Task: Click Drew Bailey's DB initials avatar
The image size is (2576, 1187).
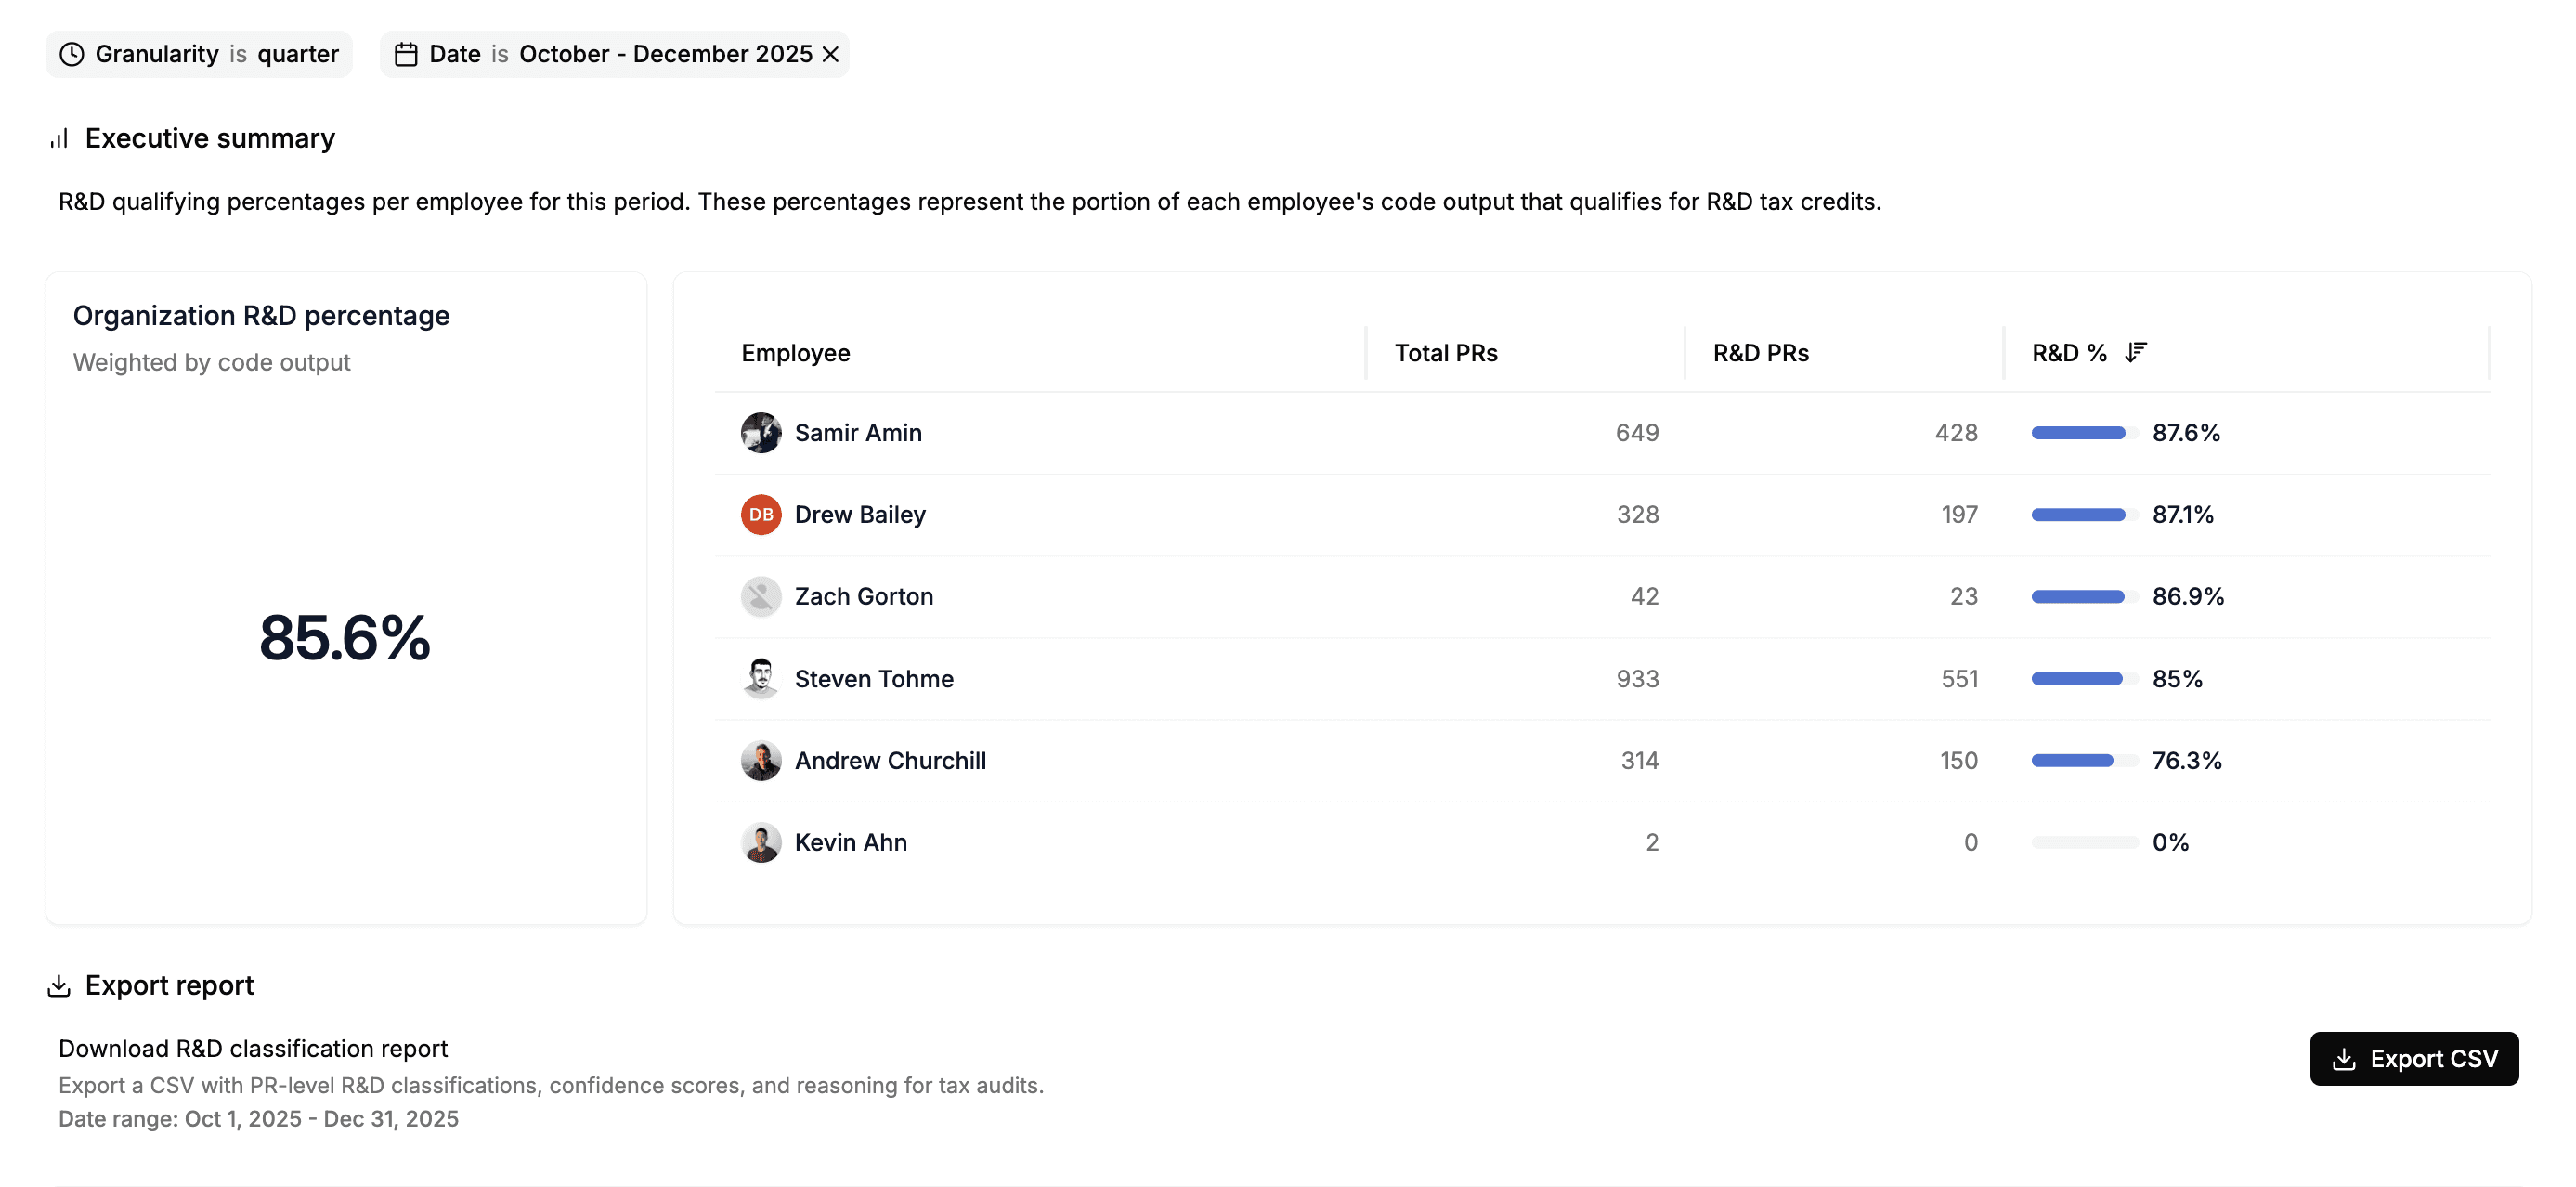Action: click(761, 514)
